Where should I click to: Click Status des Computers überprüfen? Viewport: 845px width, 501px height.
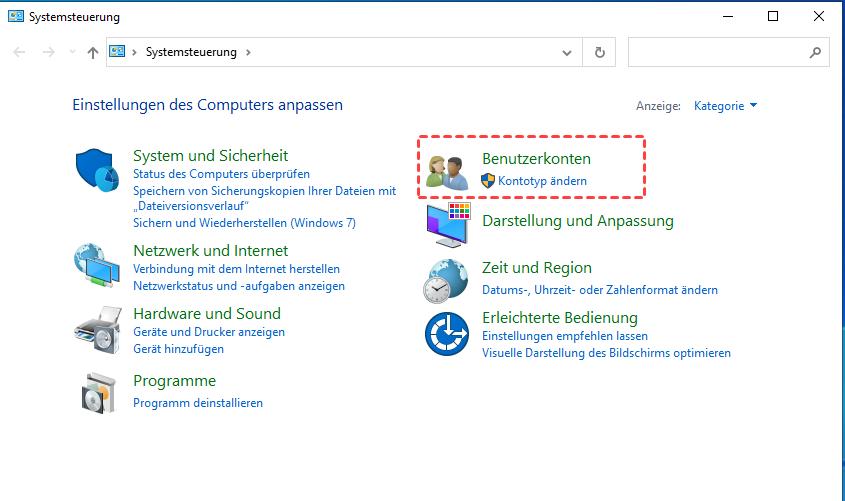click(221, 174)
